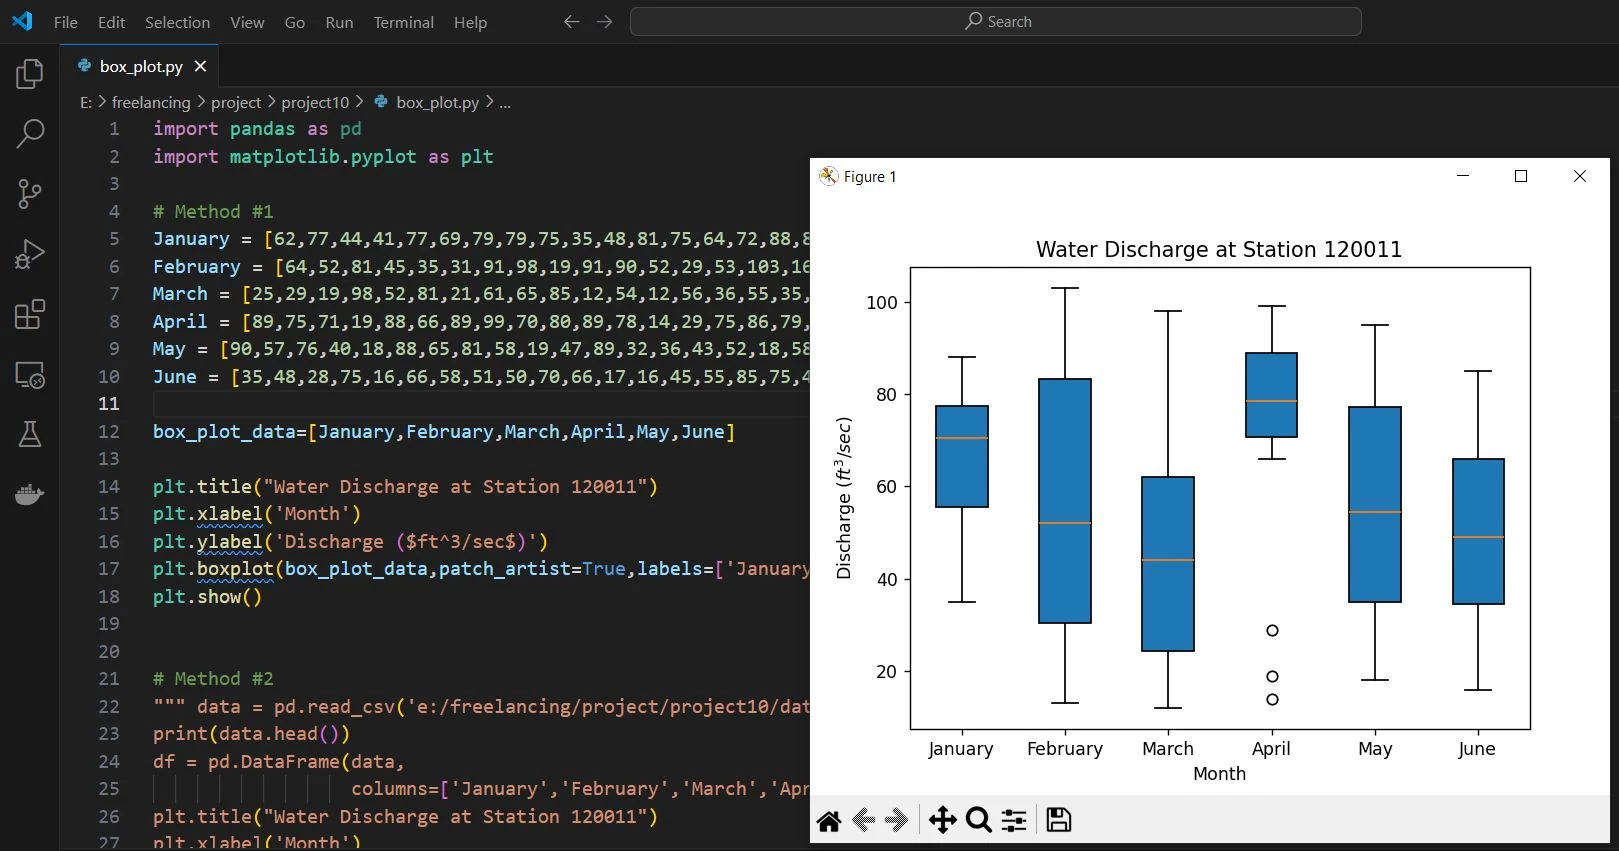
Task: Minimize the Figure 1 window
Action: tap(1463, 176)
